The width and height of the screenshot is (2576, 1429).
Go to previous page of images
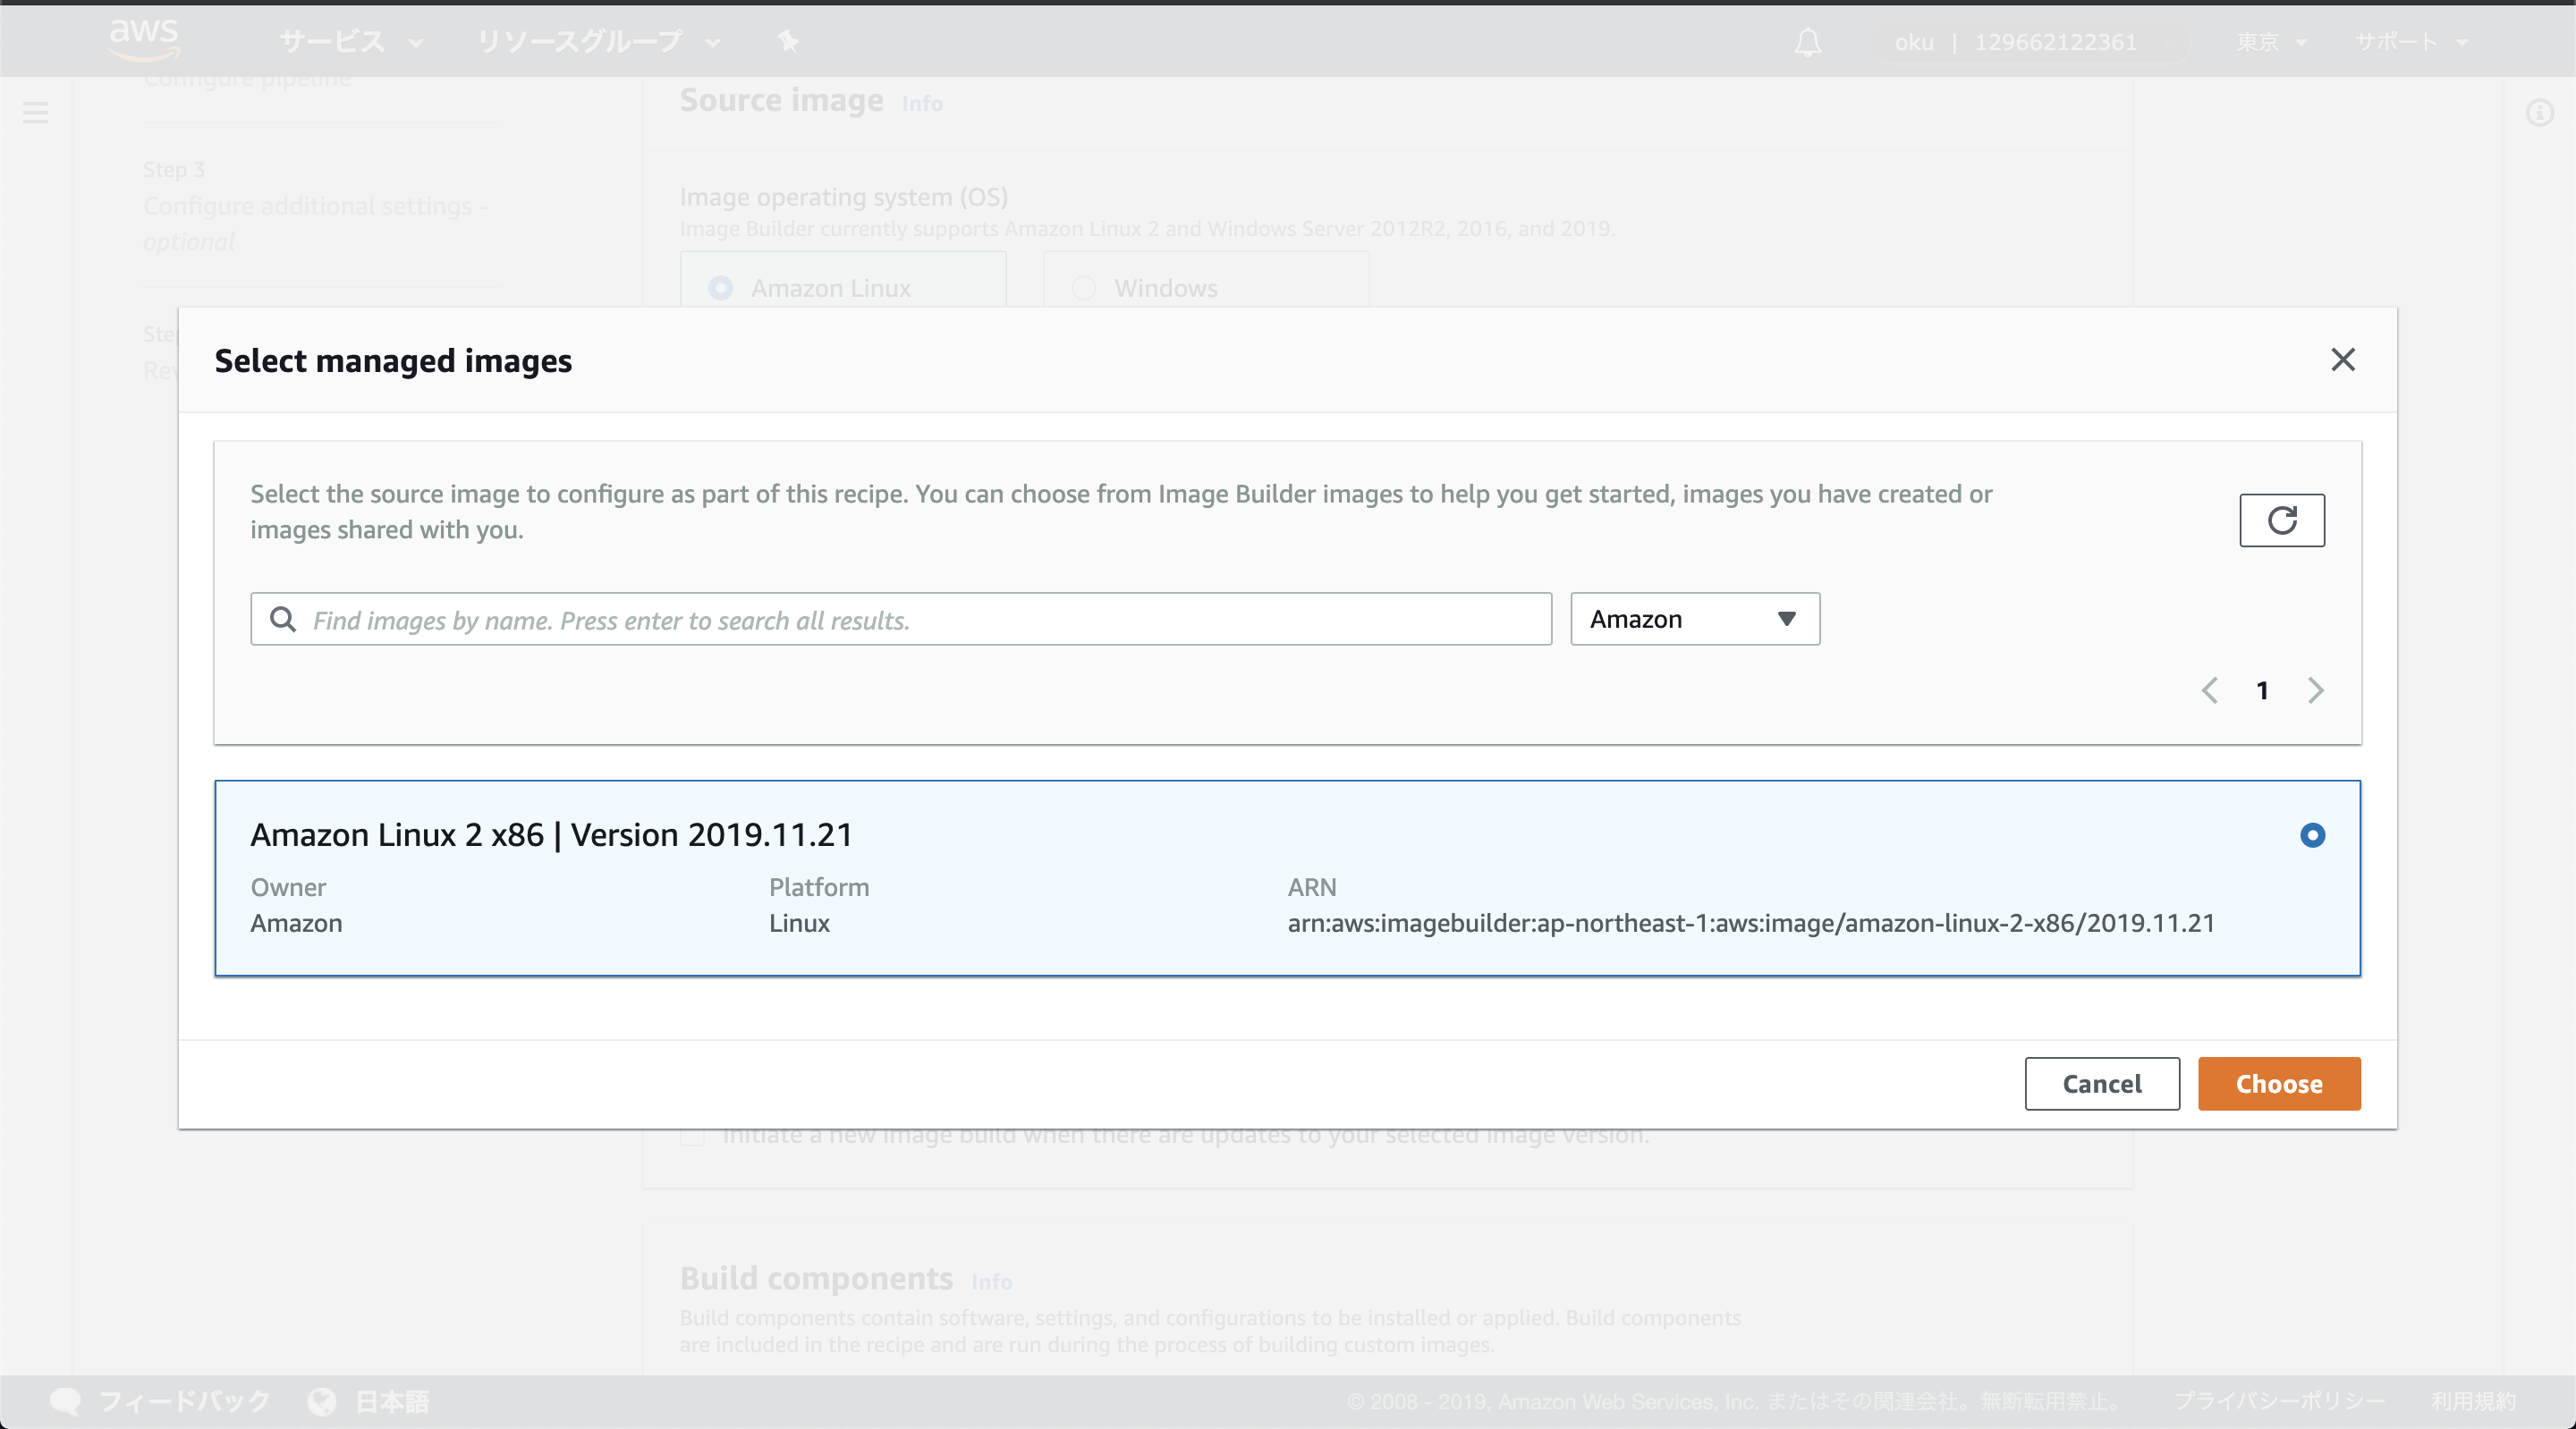coord(2210,691)
